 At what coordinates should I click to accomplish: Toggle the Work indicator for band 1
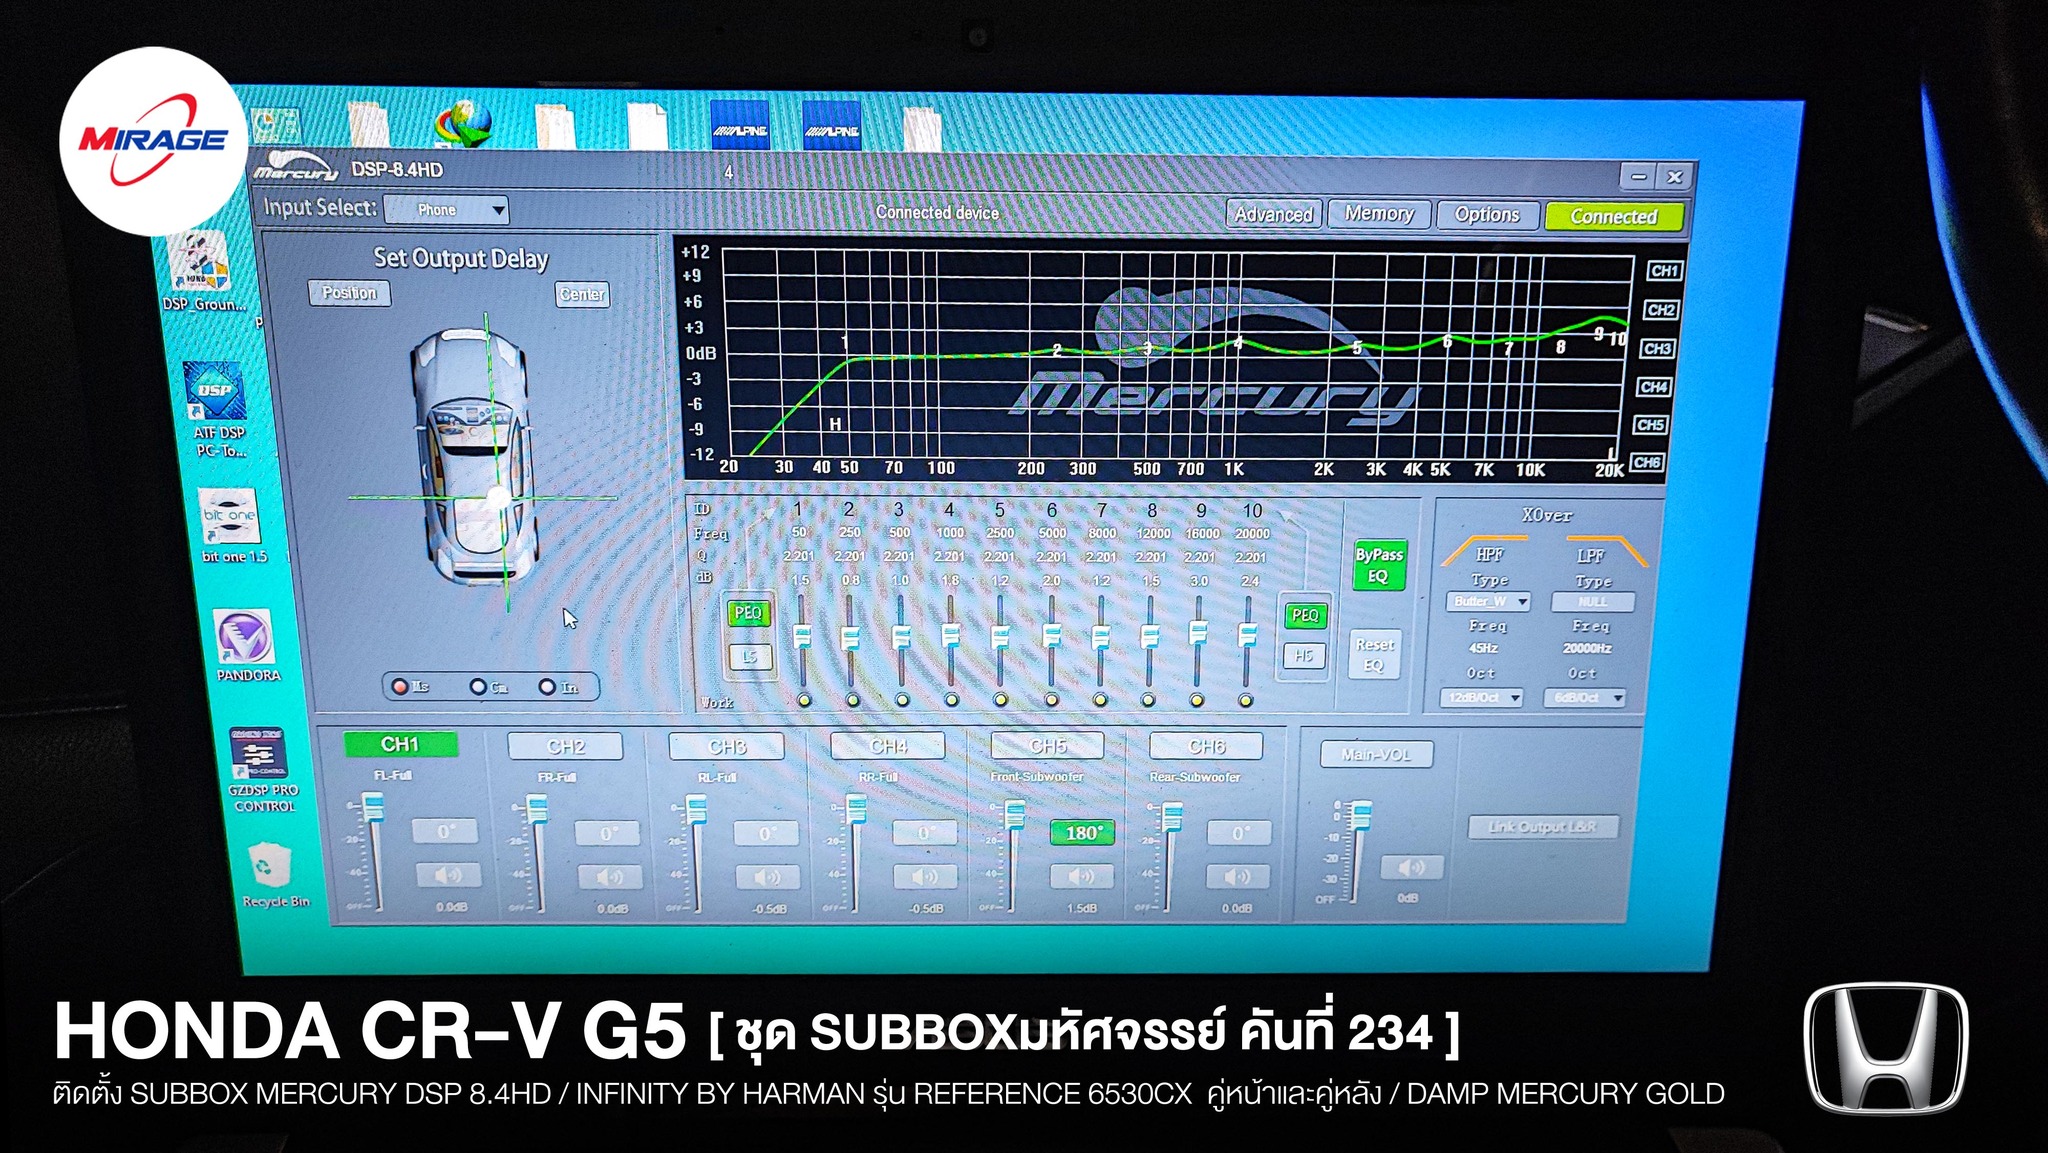click(804, 700)
